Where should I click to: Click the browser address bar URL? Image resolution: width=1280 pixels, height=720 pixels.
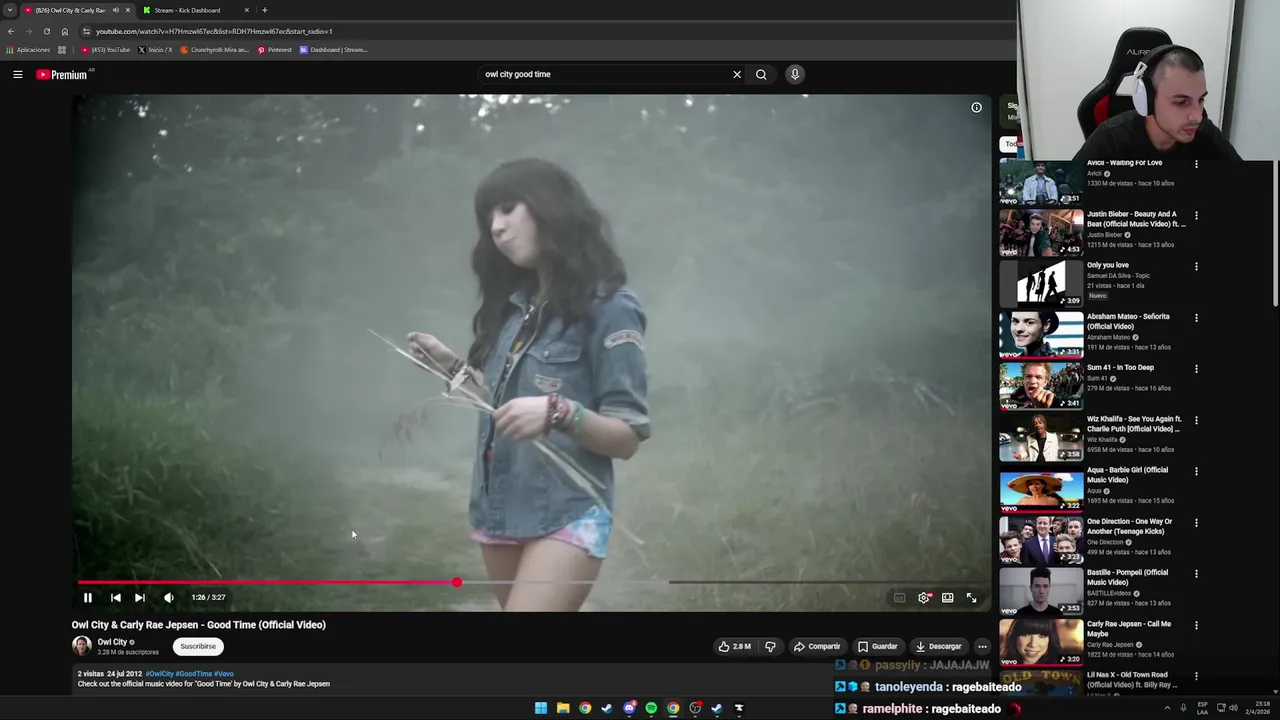click(214, 31)
